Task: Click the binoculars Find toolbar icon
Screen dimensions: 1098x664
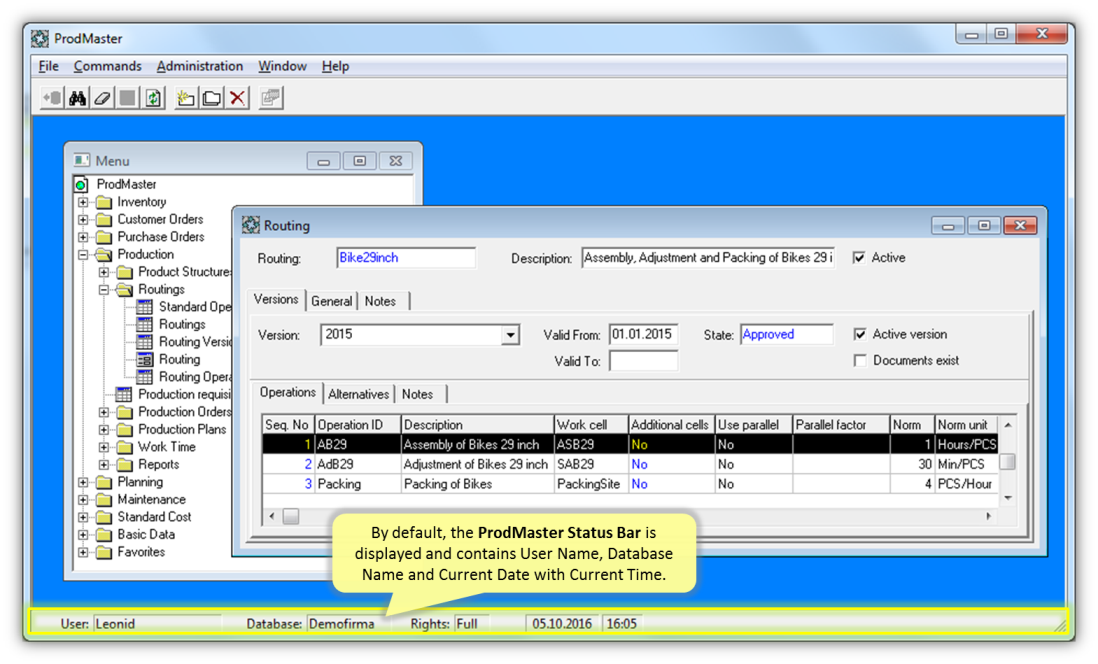Action: (x=77, y=98)
